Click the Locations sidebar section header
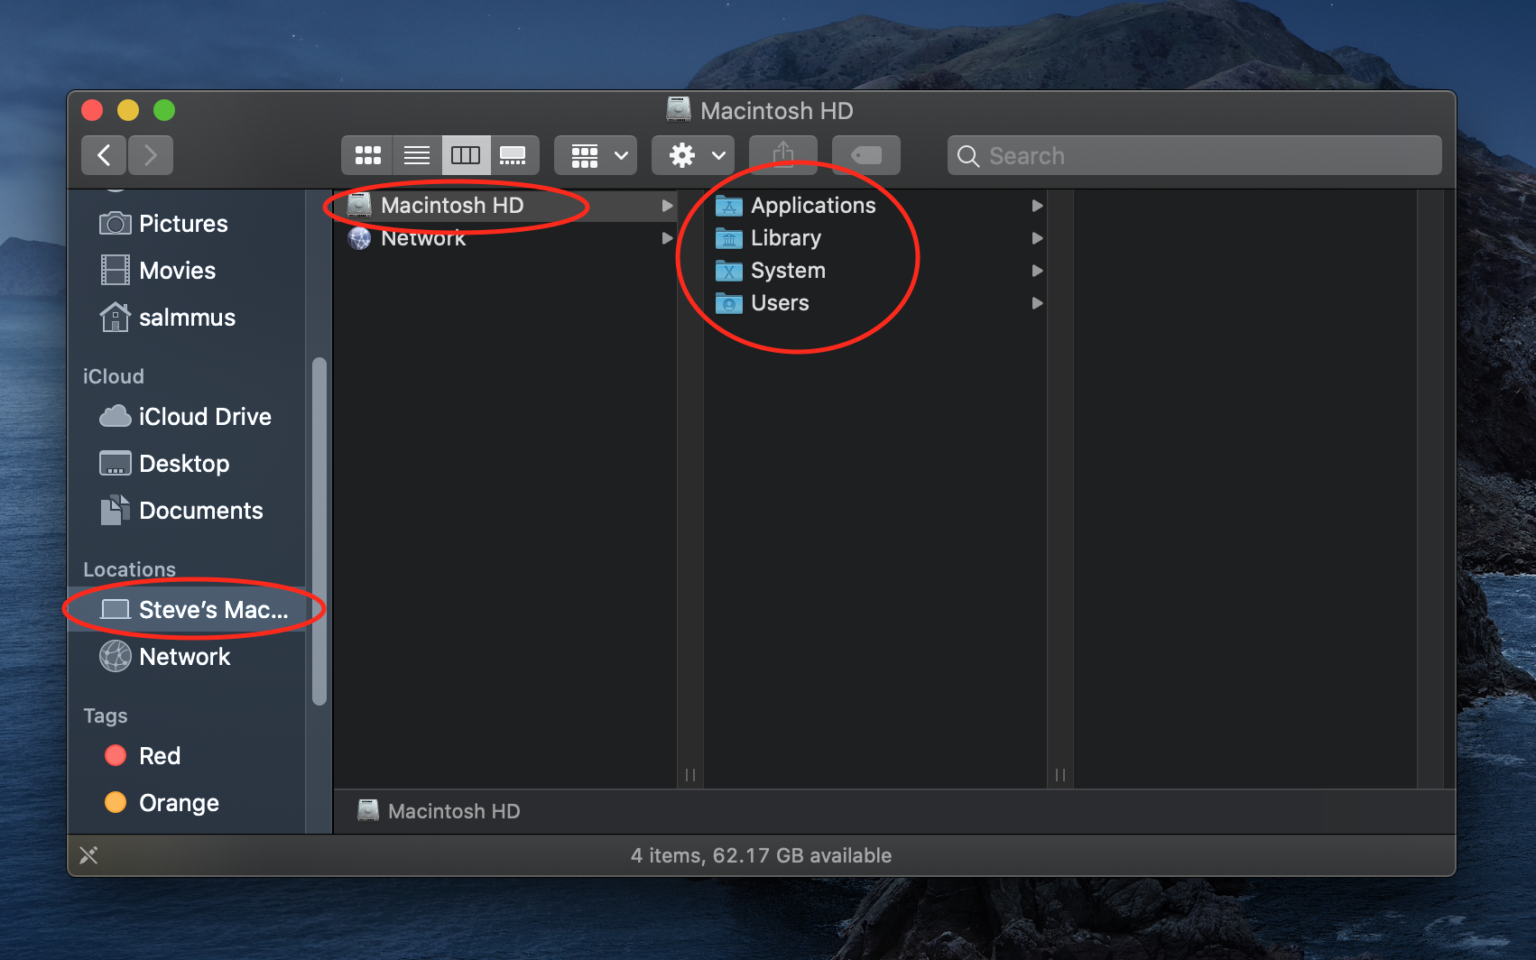The height and width of the screenshot is (960, 1536). click(x=129, y=569)
